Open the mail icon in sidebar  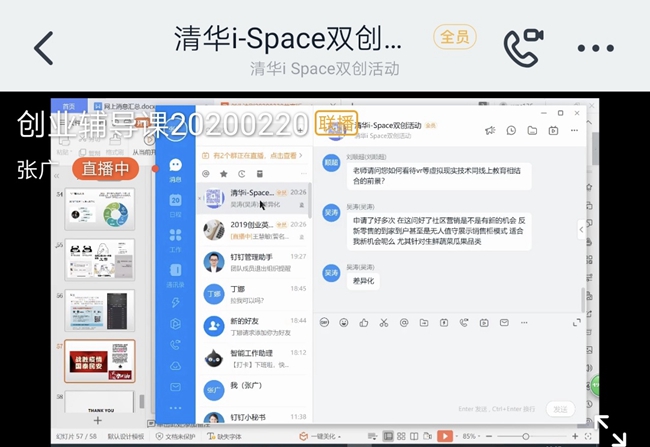(175, 387)
